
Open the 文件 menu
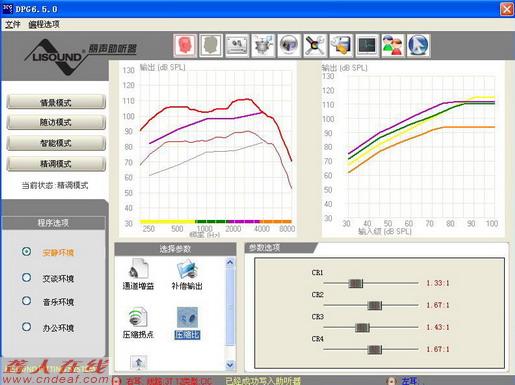[13, 24]
